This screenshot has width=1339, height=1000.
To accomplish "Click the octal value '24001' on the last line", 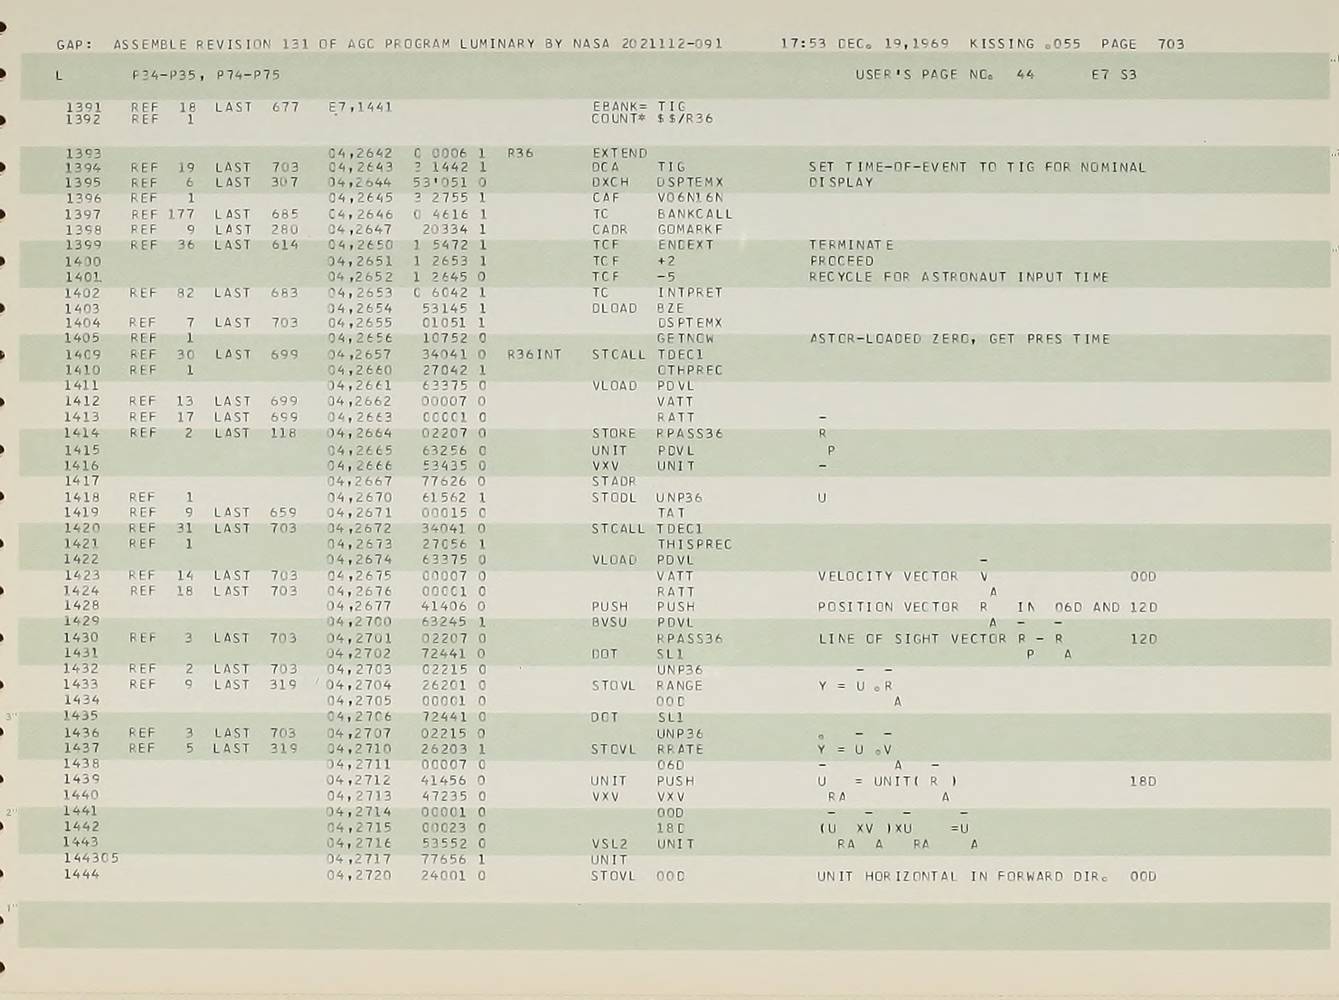I will (x=444, y=876).
